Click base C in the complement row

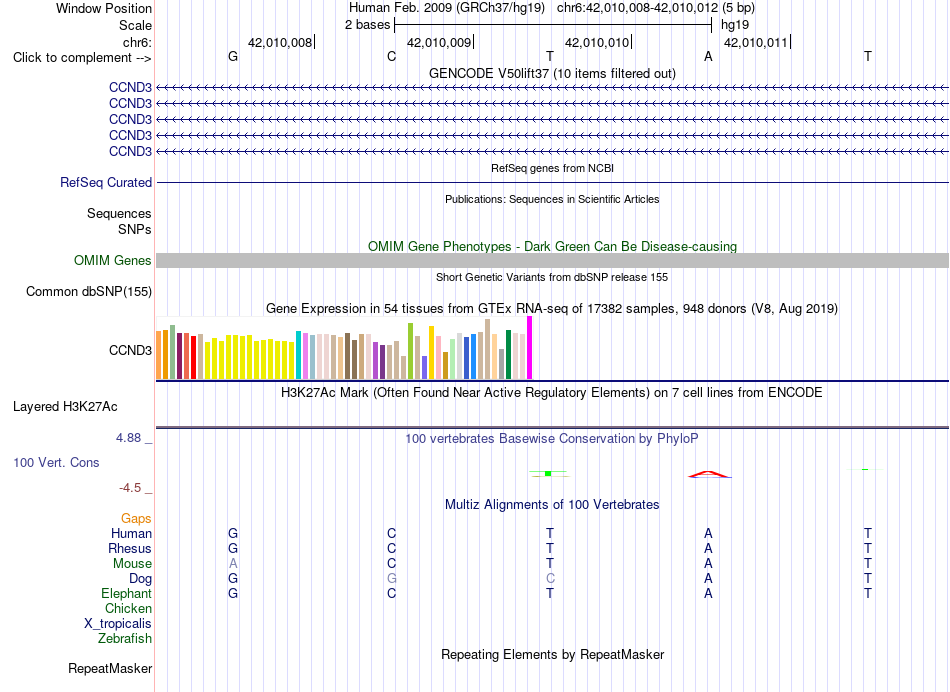(391, 56)
